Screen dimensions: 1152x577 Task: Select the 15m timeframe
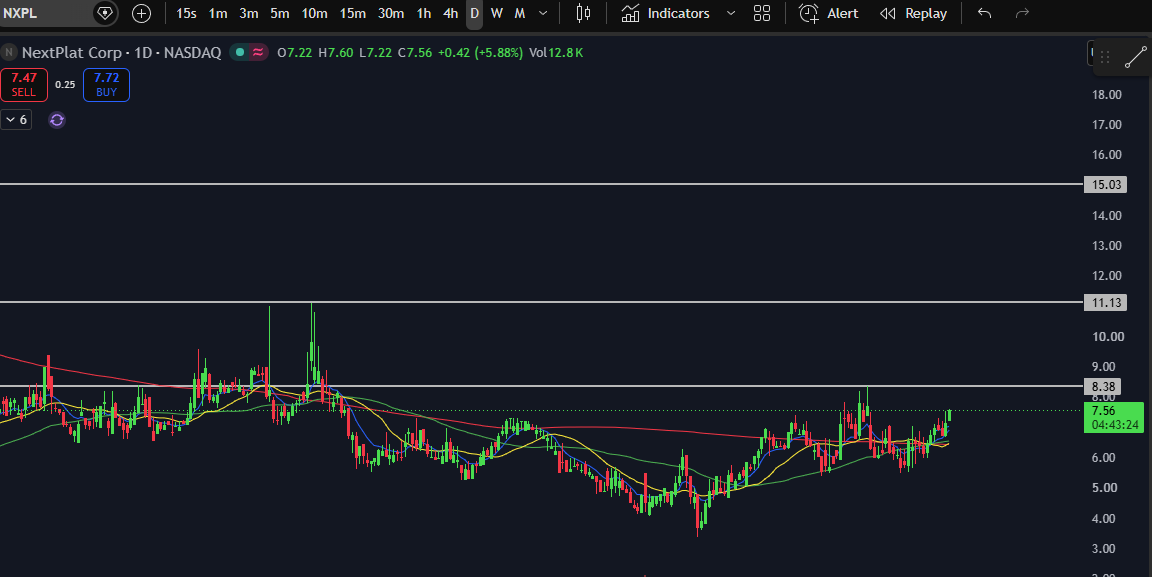click(x=353, y=13)
